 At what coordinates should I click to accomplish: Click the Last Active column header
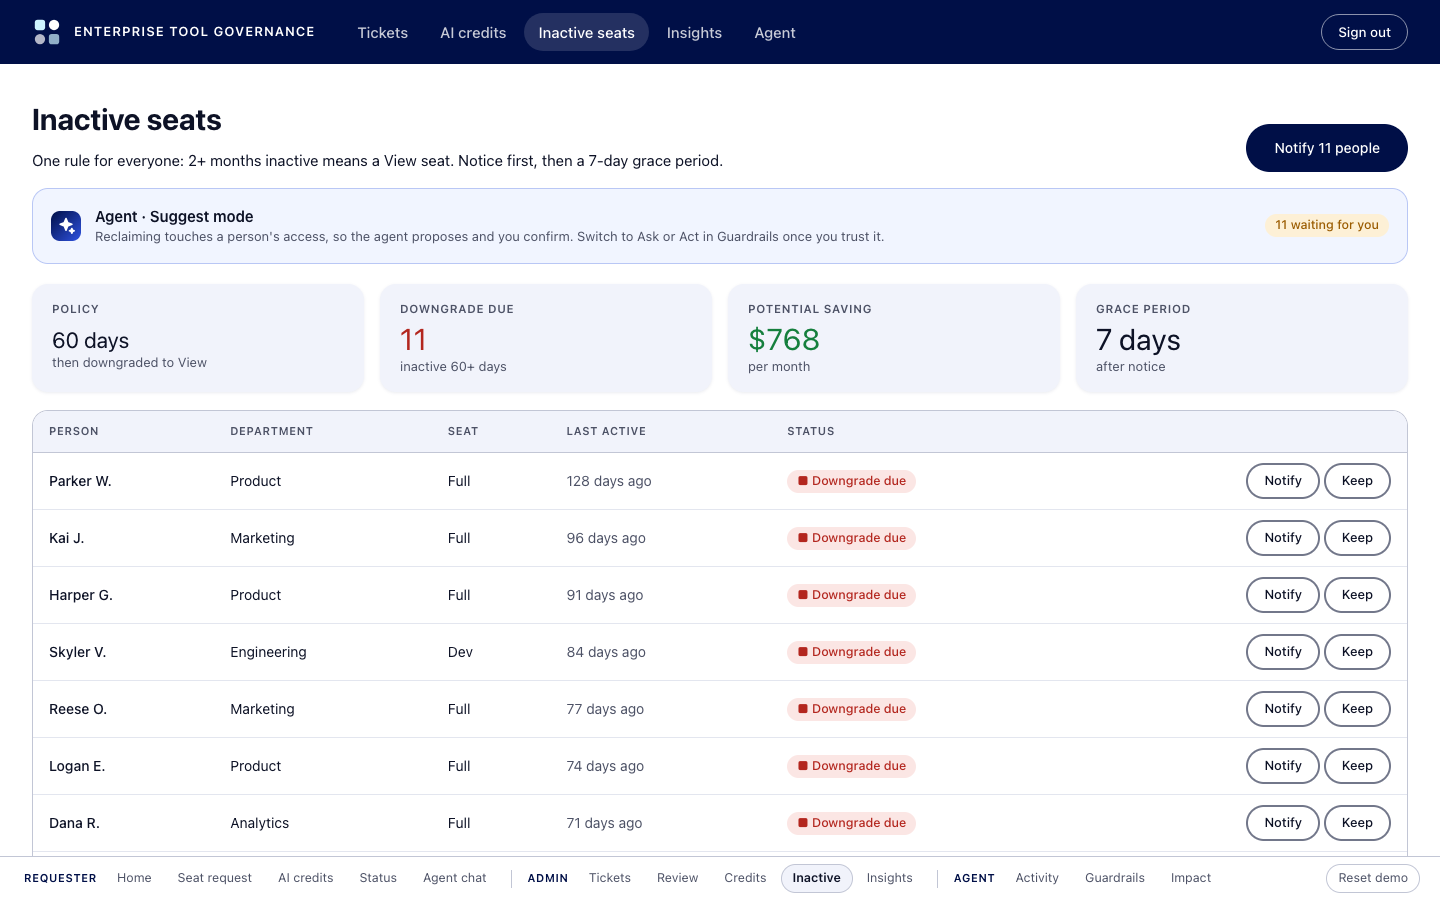coord(606,431)
